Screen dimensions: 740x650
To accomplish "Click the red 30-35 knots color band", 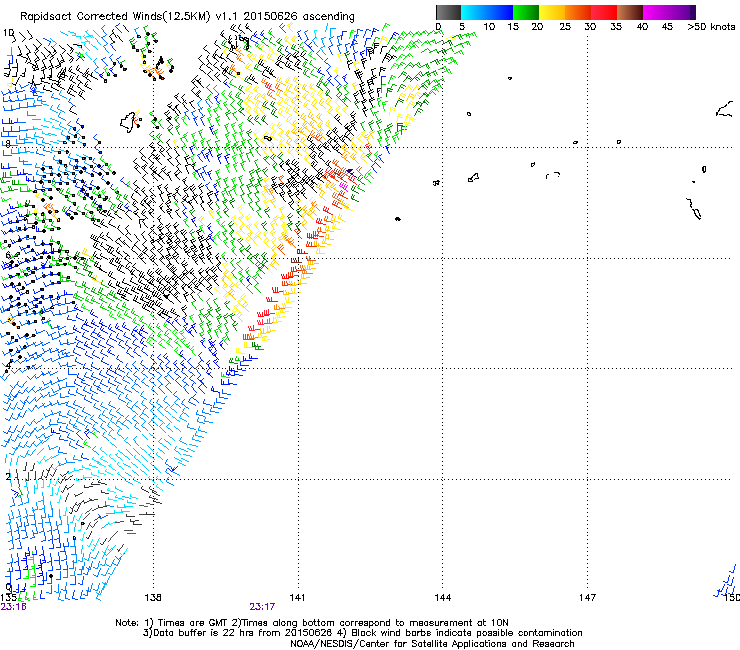I will [604, 12].
